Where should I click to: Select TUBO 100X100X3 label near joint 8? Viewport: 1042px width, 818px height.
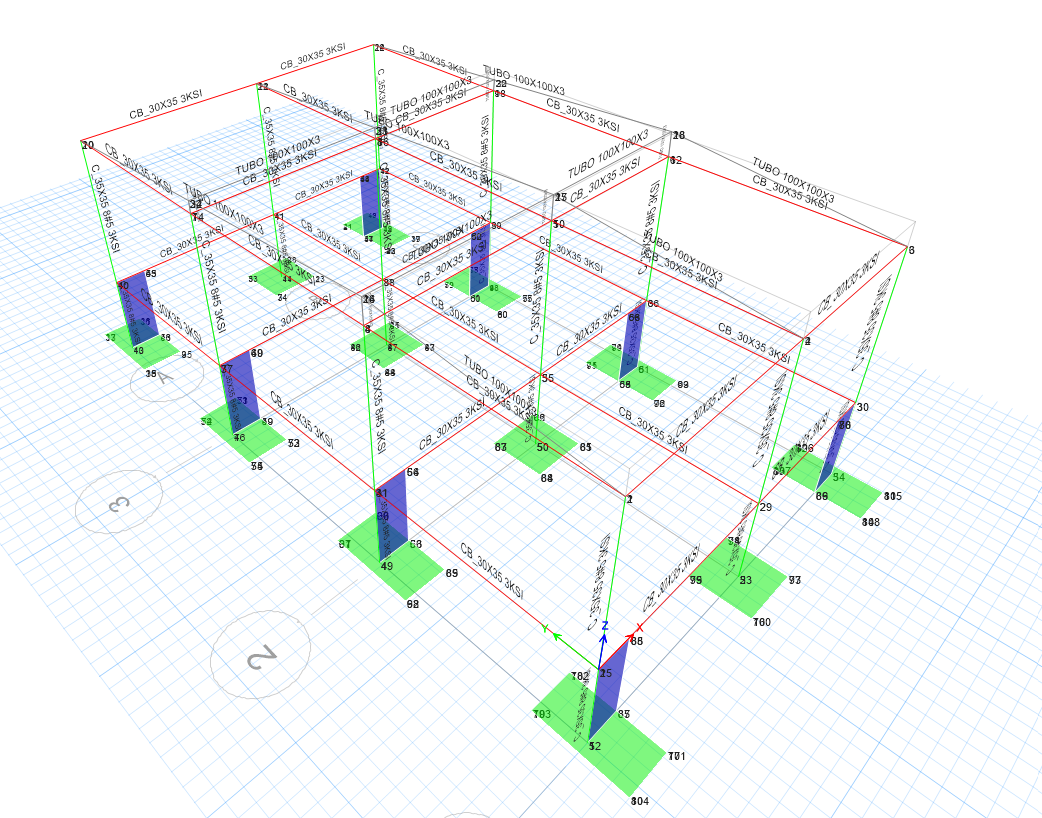click(793, 179)
